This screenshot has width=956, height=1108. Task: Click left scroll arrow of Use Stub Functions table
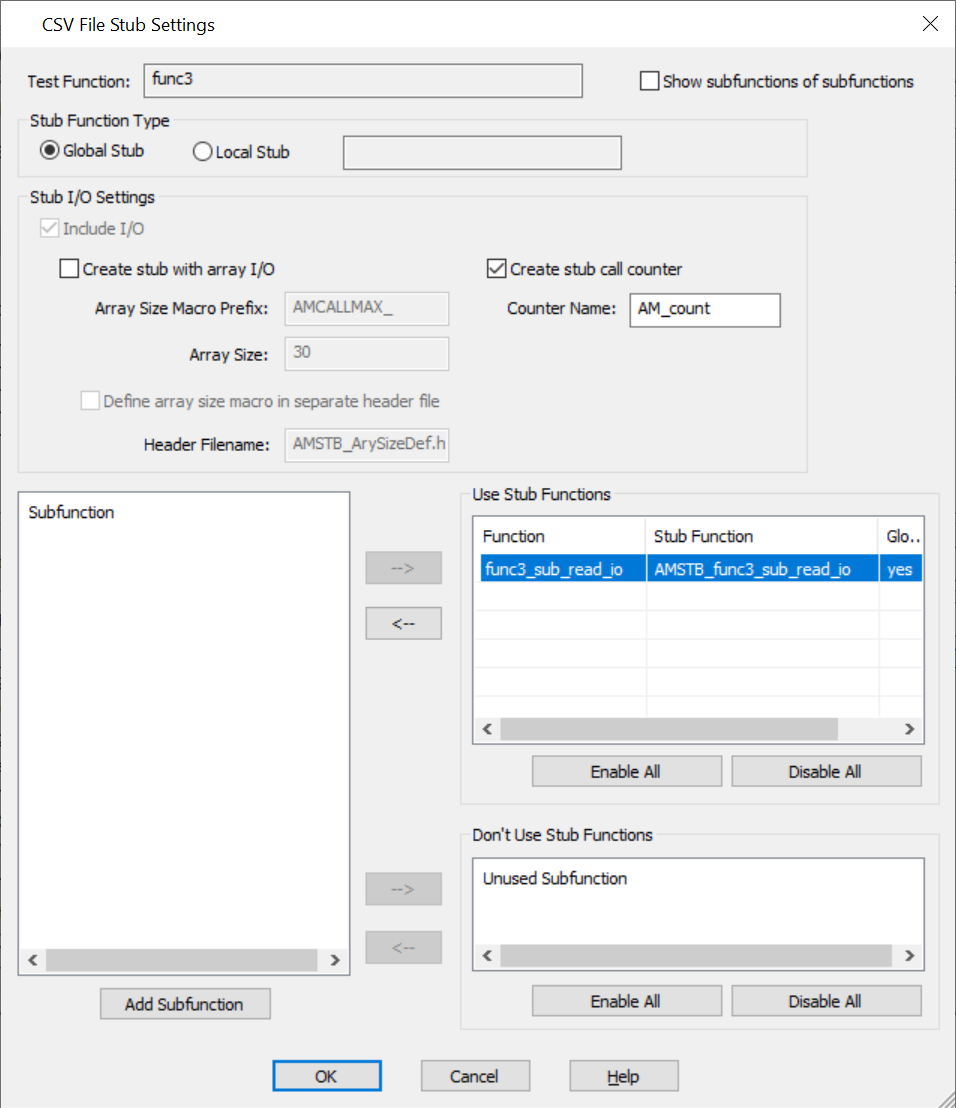[x=488, y=729]
